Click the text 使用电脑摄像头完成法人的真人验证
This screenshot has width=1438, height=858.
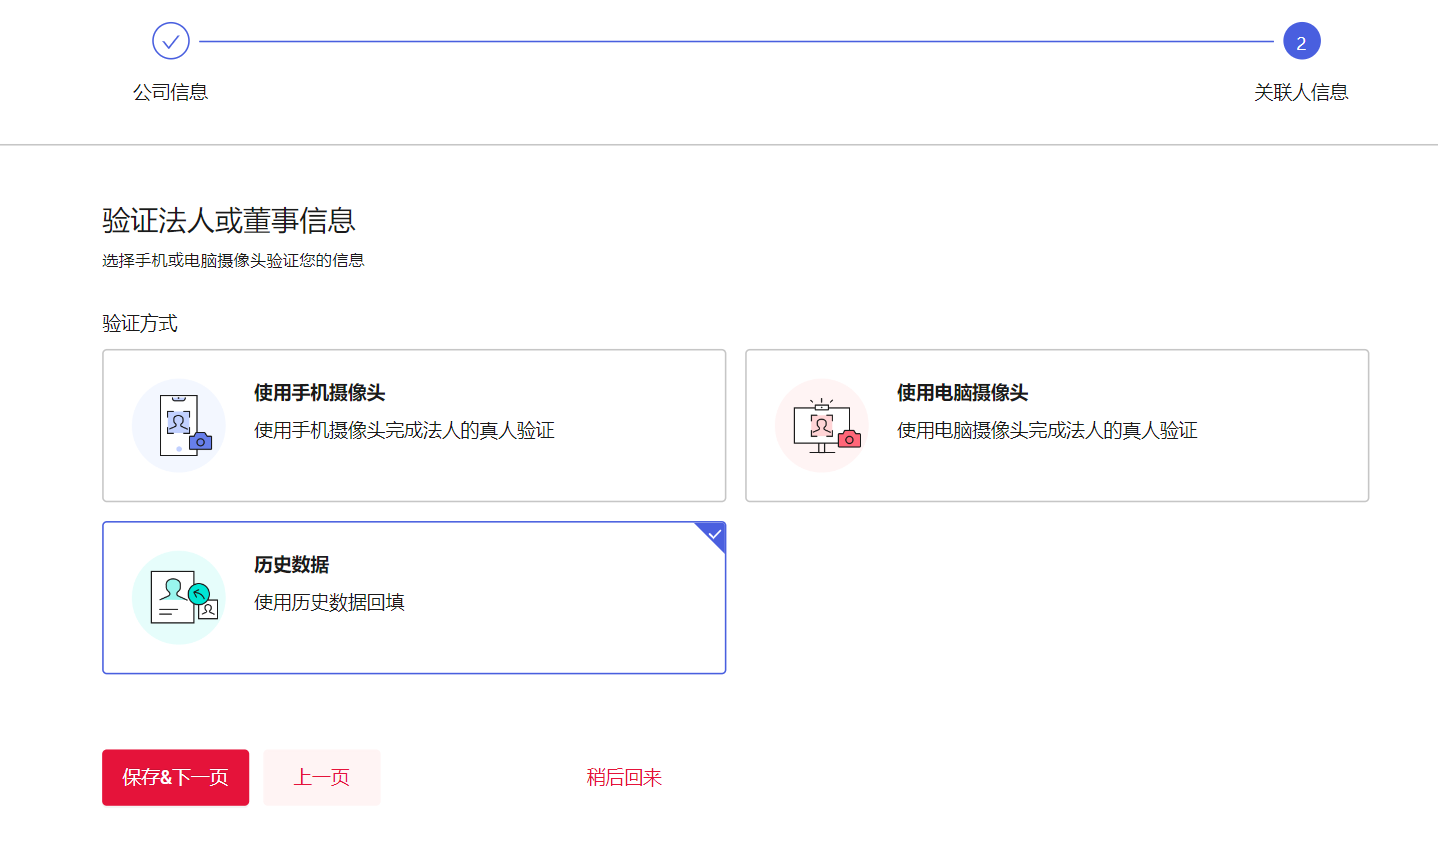click(1047, 430)
